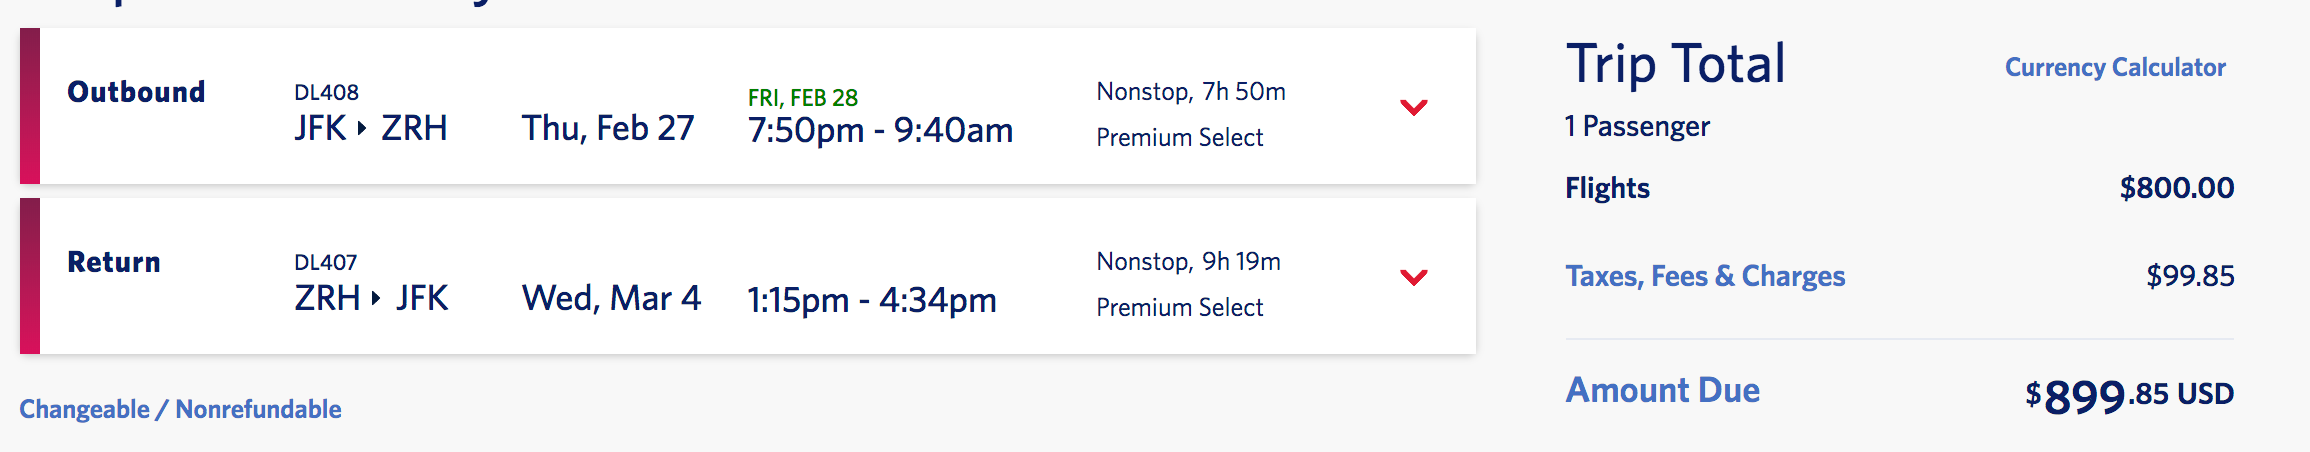Click the arrow icon between JFK and ZRH
Screen dimensions: 2310x452
tap(362, 128)
